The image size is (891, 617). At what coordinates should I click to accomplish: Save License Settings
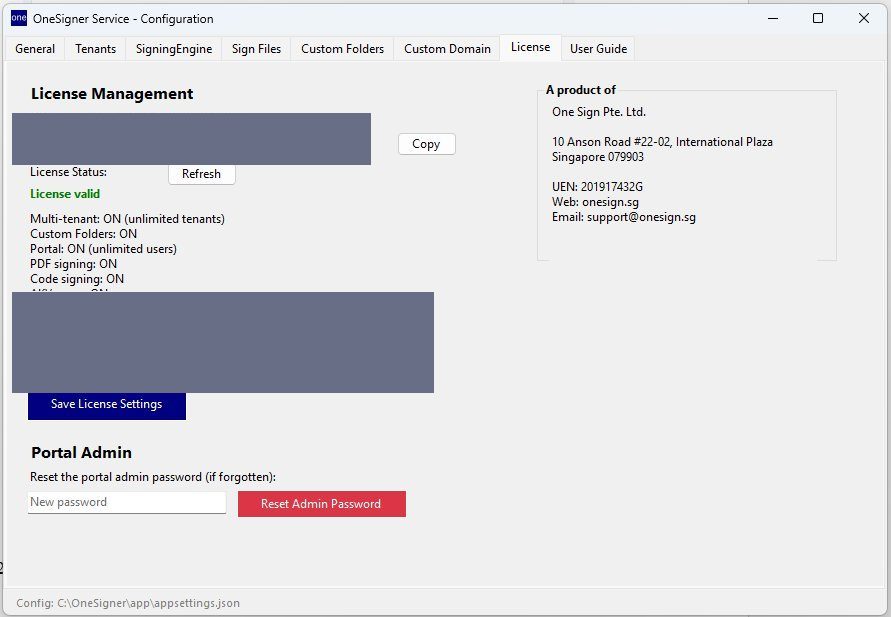point(107,405)
